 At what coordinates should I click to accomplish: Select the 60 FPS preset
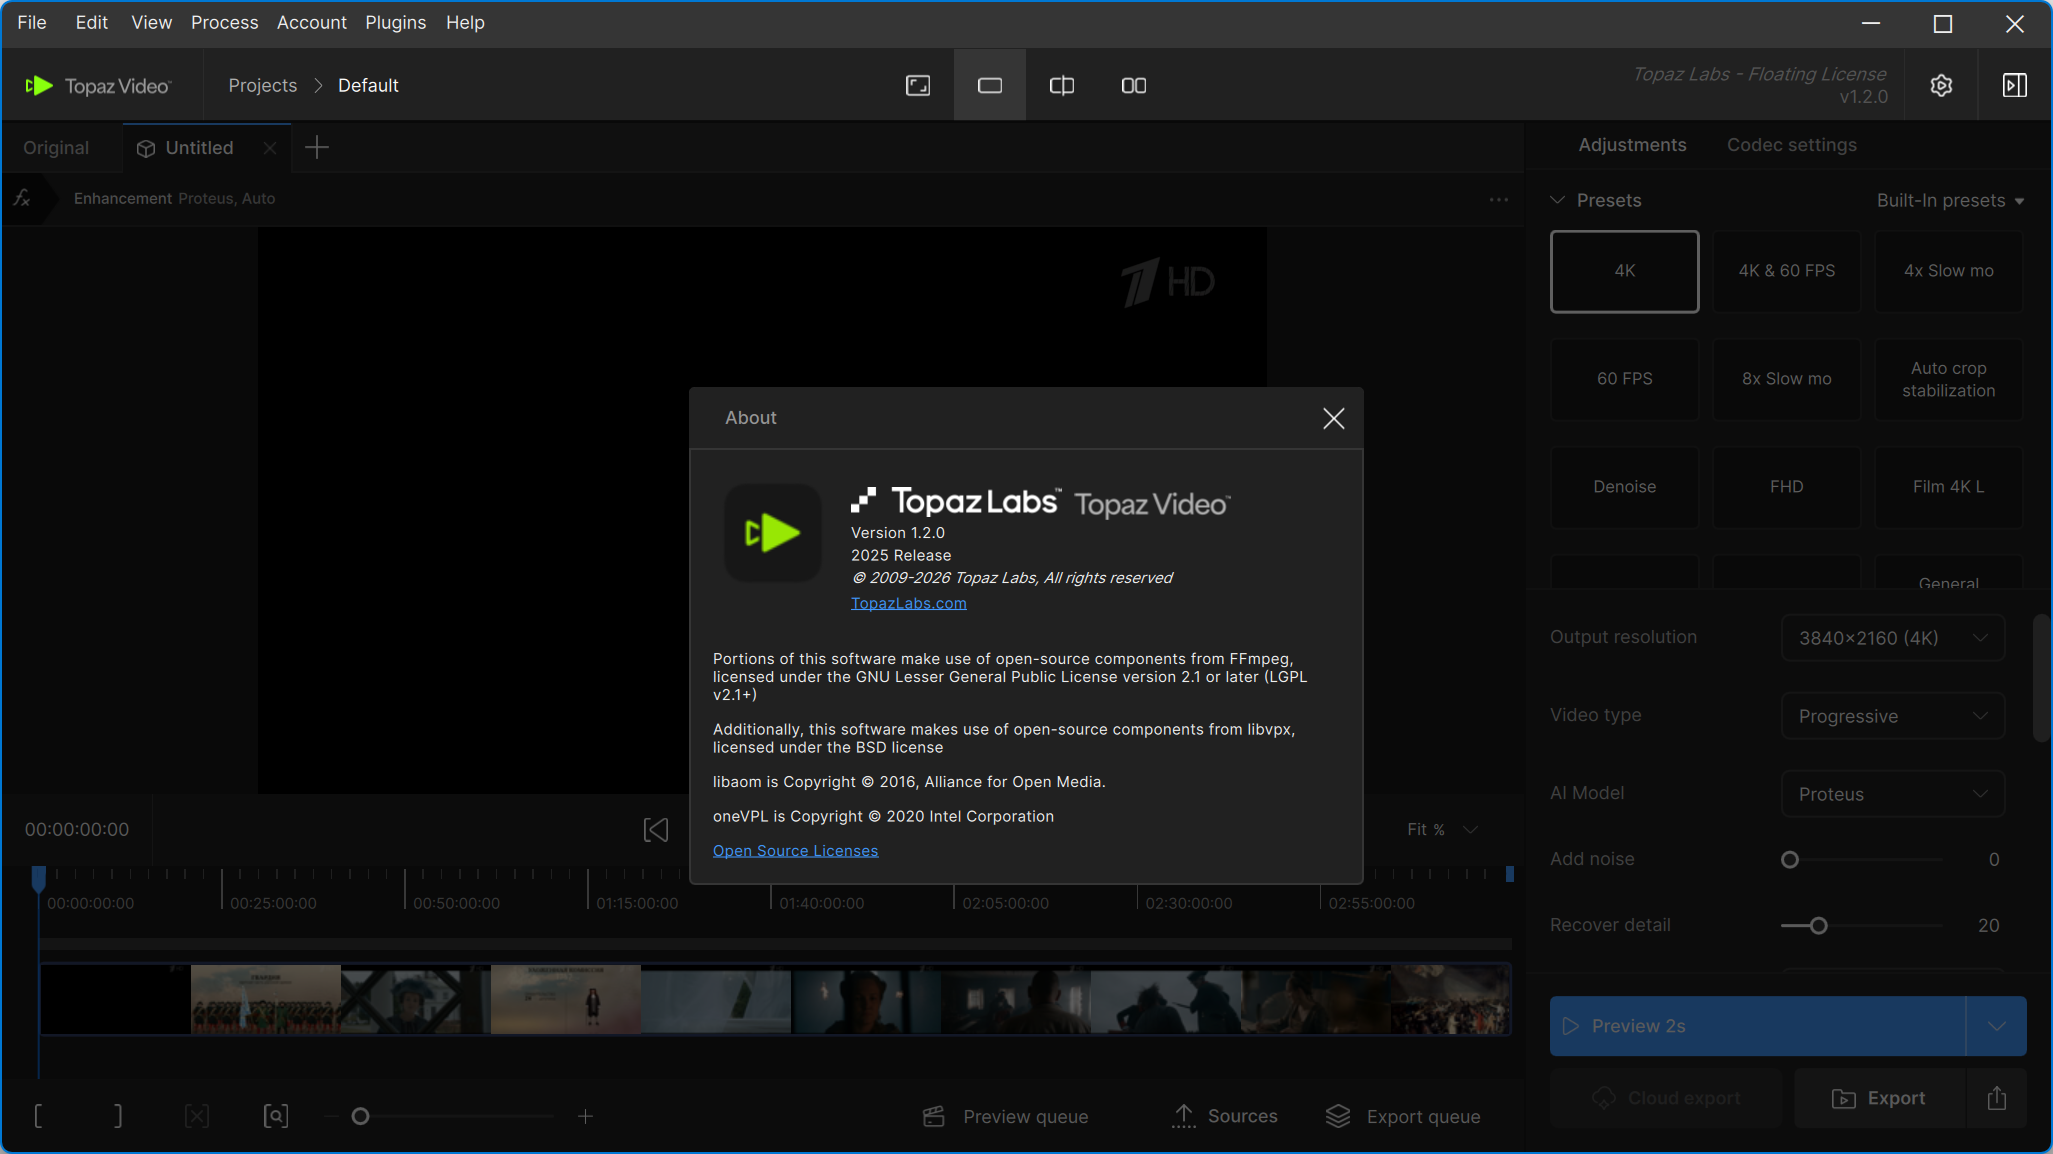point(1624,379)
